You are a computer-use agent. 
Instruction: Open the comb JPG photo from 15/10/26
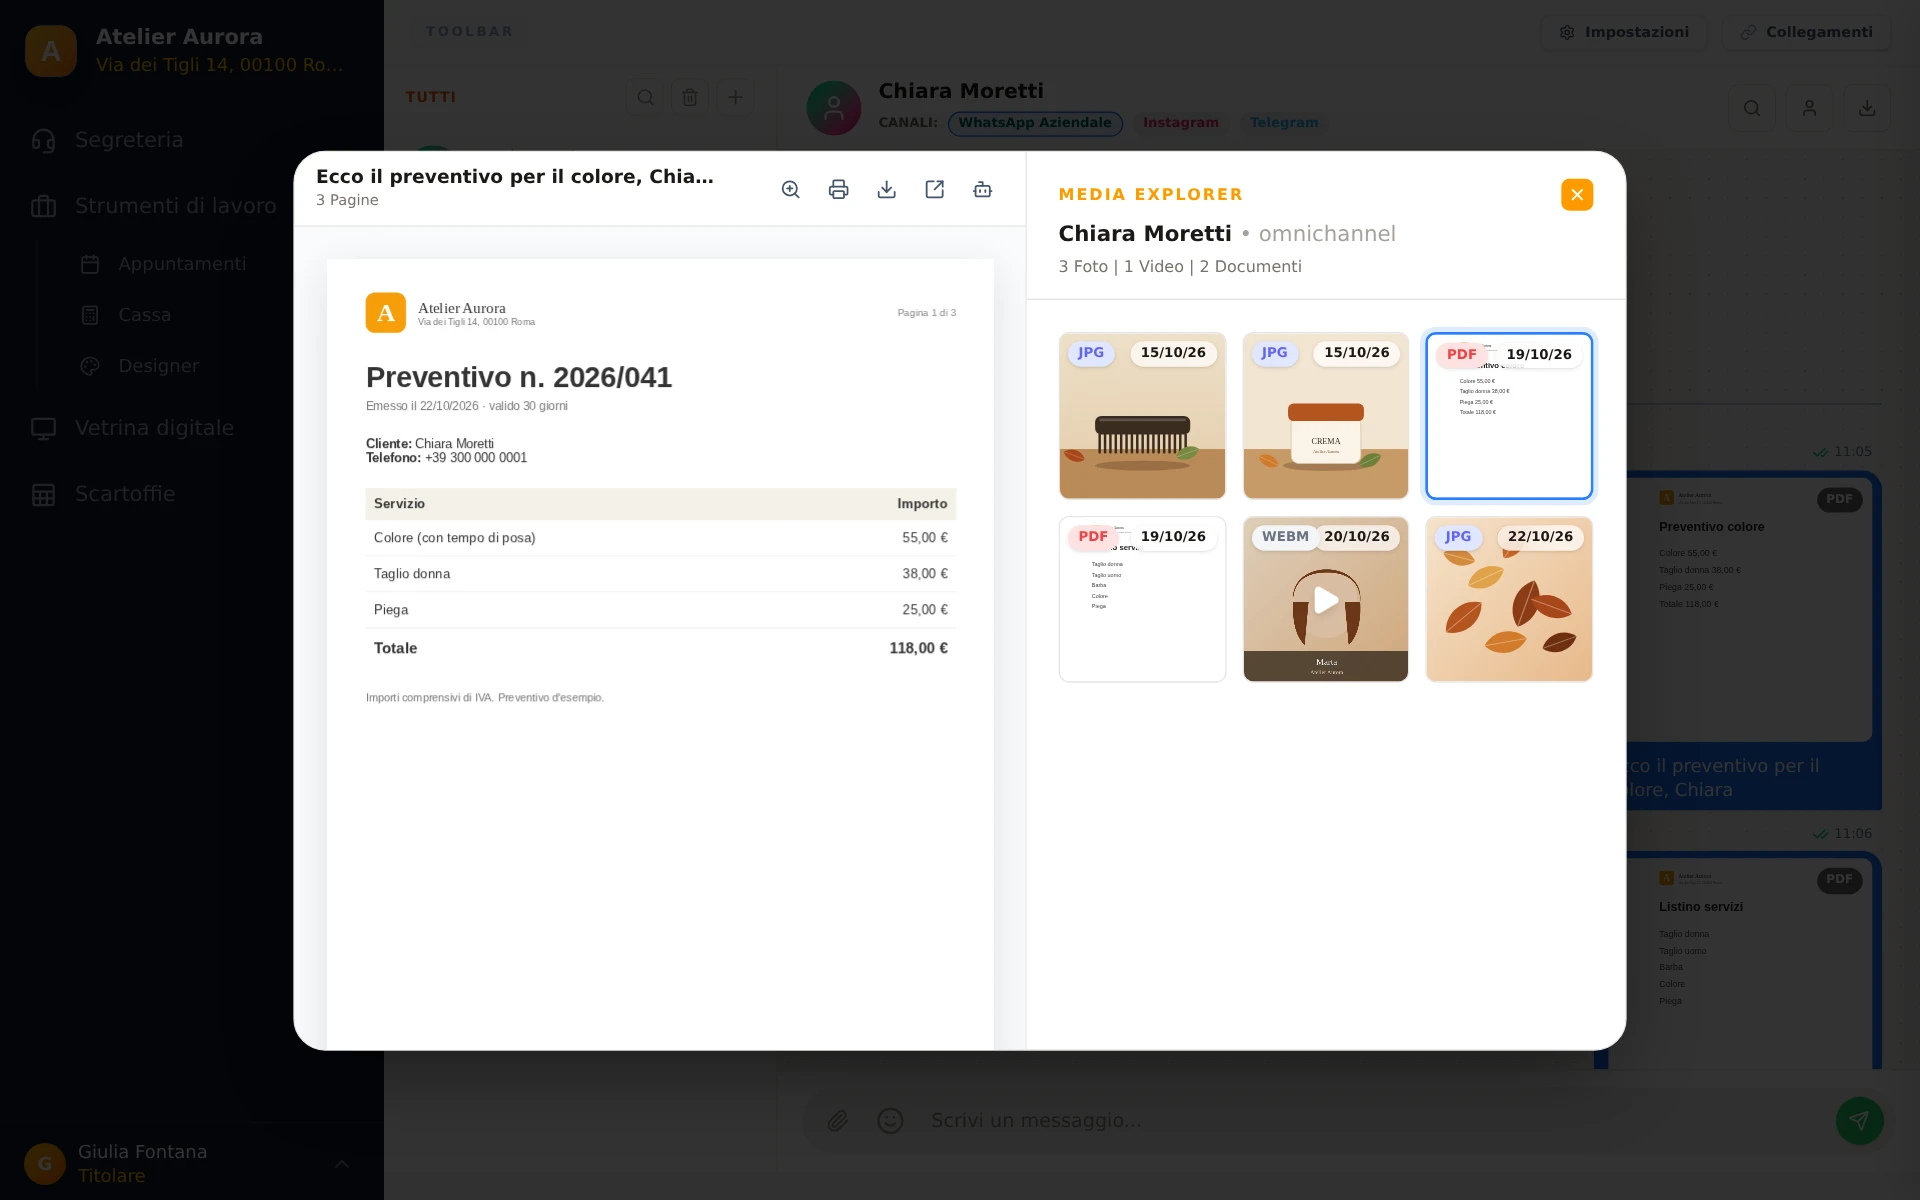(1142, 415)
